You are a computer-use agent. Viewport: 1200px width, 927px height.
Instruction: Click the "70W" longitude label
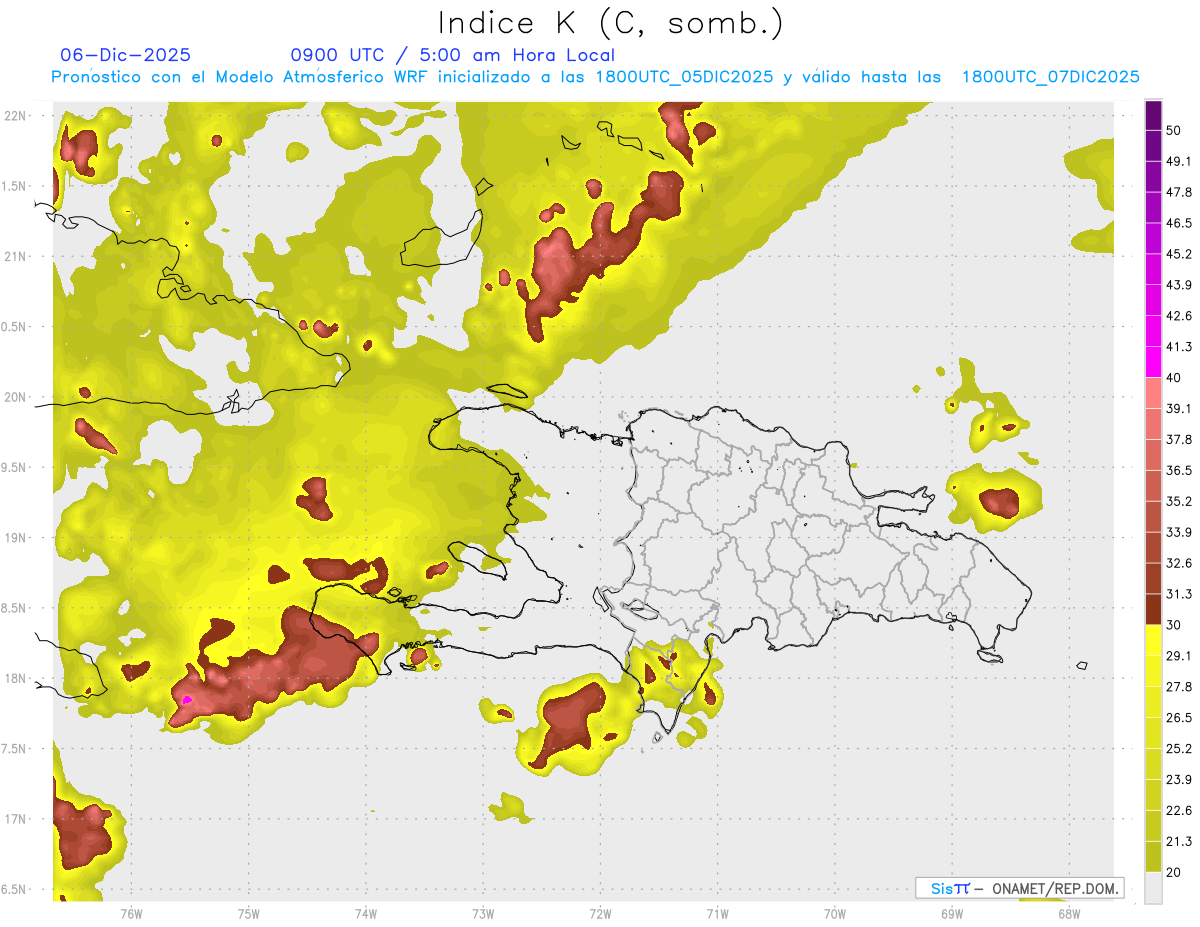pyautogui.click(x=835, y=914)
